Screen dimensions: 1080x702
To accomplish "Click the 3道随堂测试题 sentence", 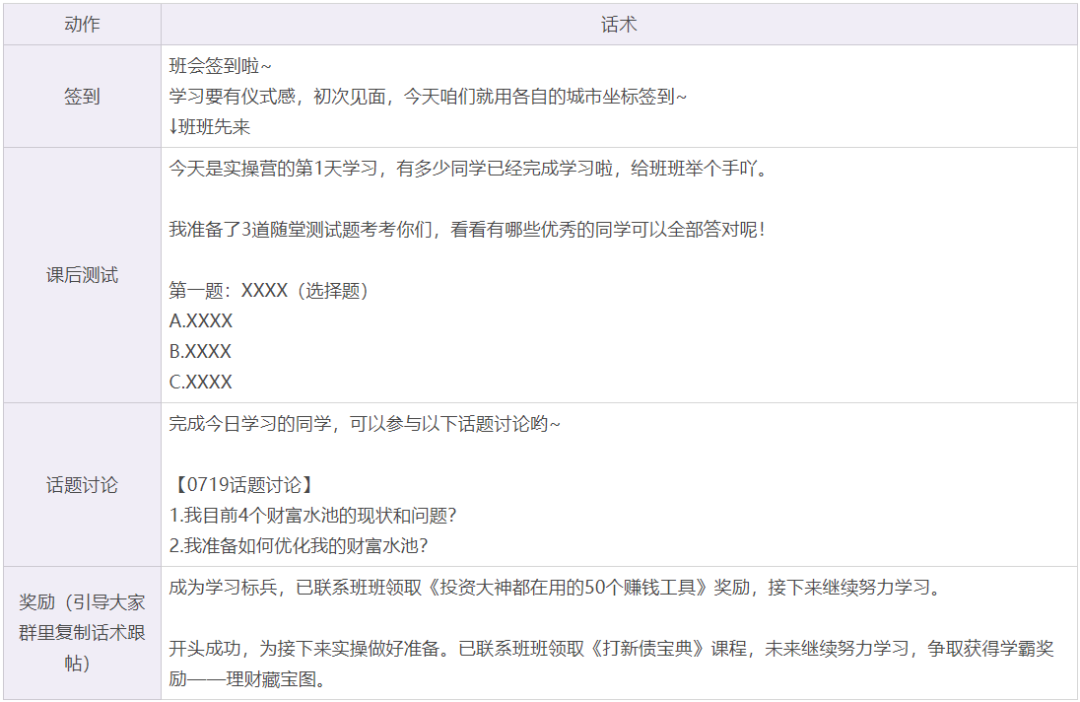I will pyautogui.click(x=467, y=229).
